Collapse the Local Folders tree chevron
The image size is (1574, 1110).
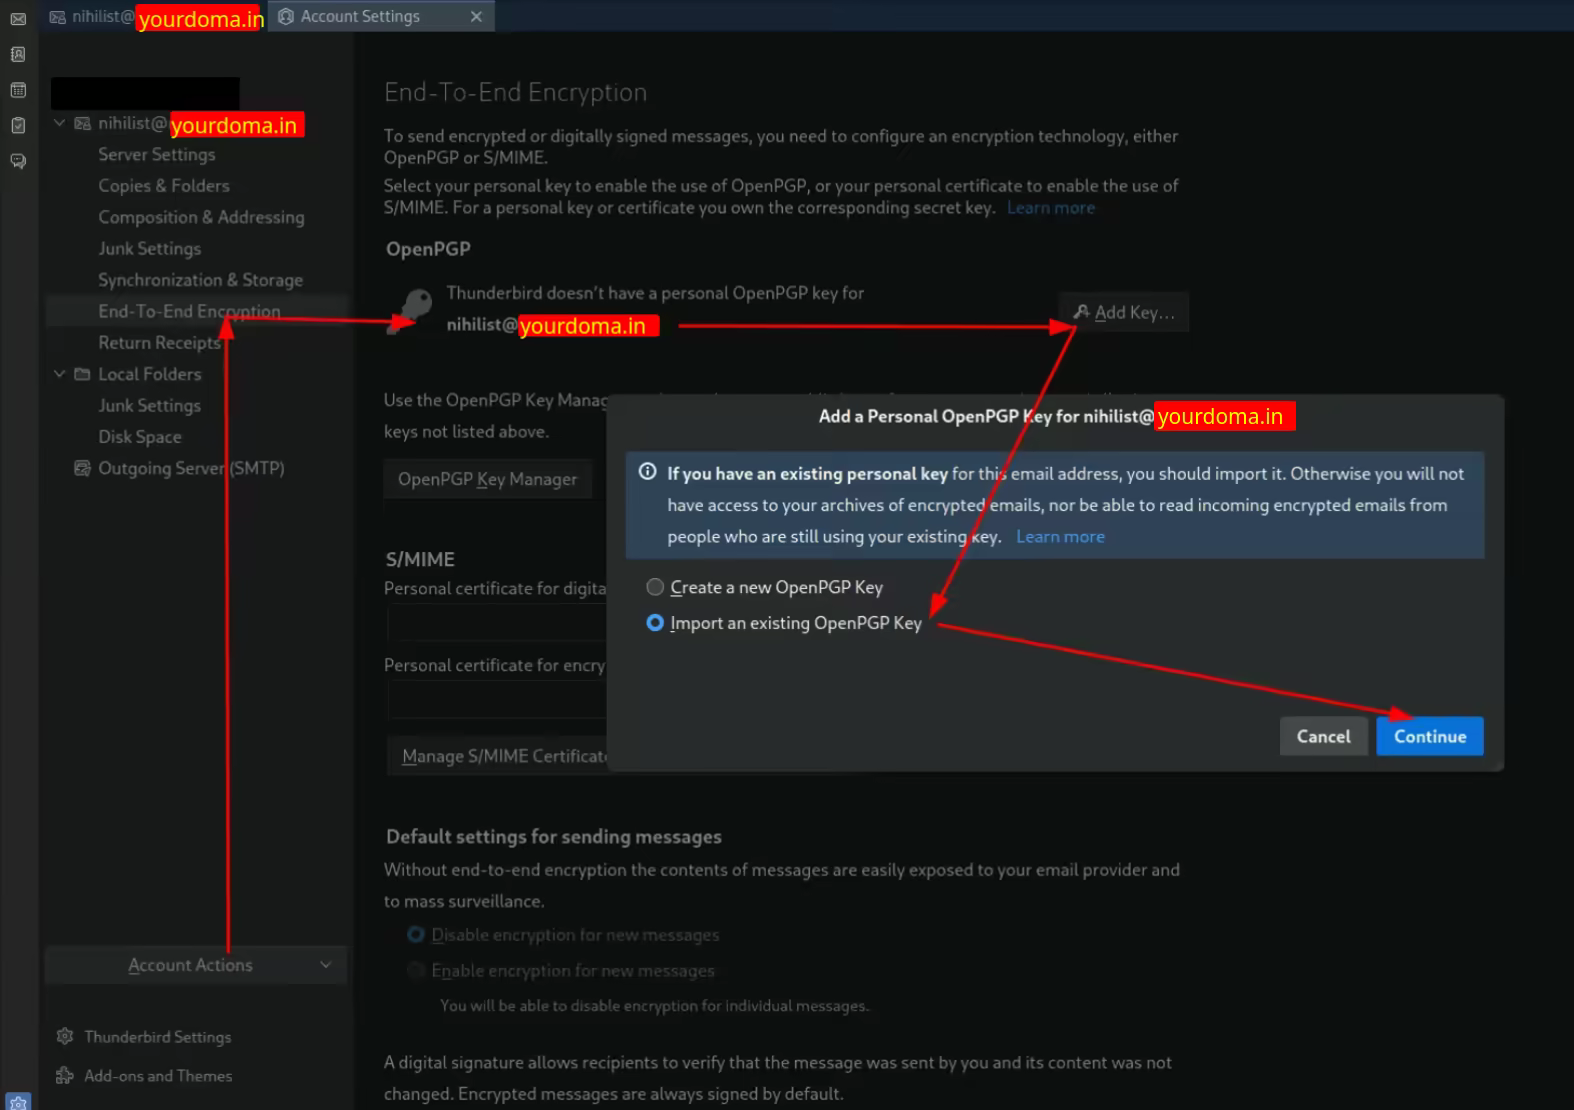60,373
